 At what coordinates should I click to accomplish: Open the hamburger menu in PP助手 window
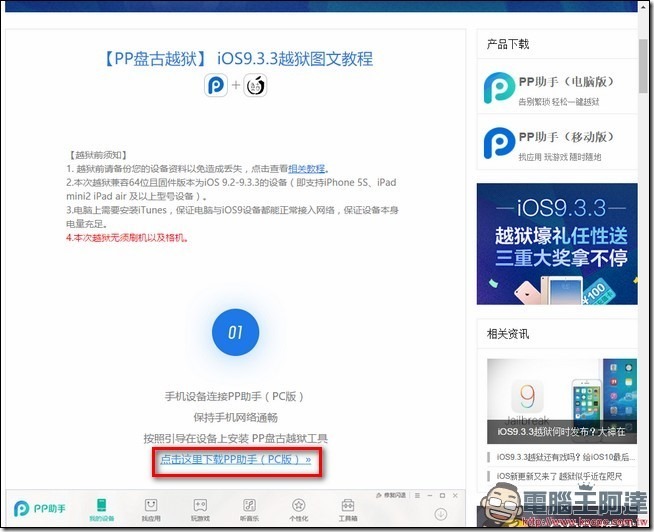coord(418,495)
